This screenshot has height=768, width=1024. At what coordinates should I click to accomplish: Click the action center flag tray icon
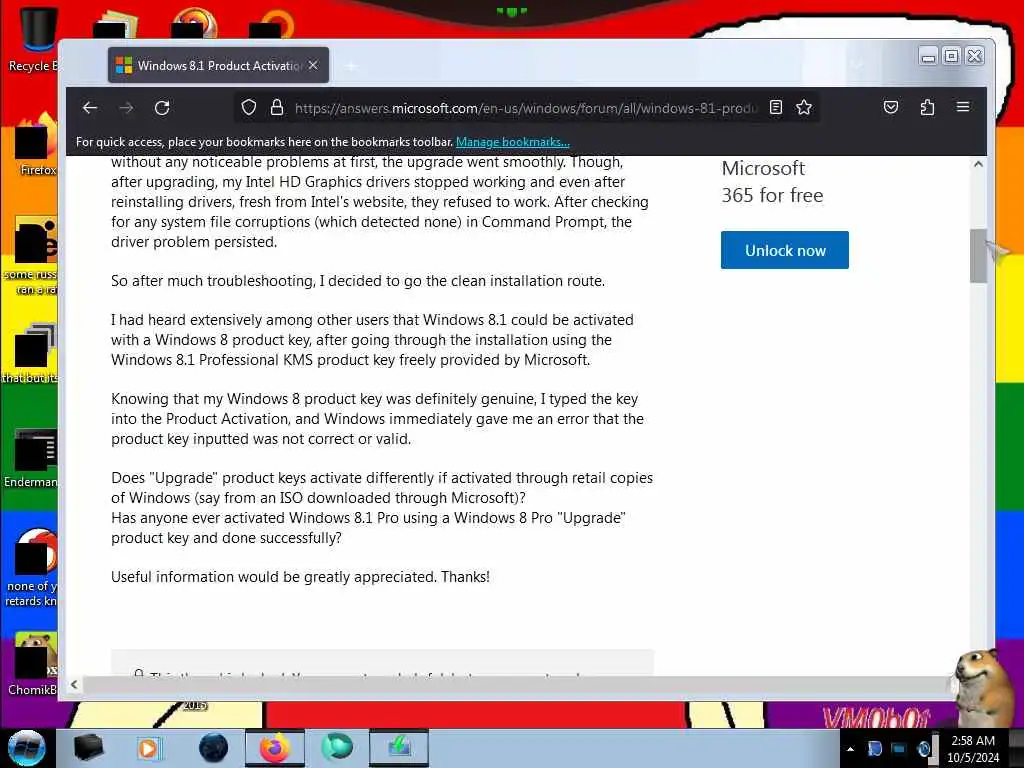pos(874,749)
